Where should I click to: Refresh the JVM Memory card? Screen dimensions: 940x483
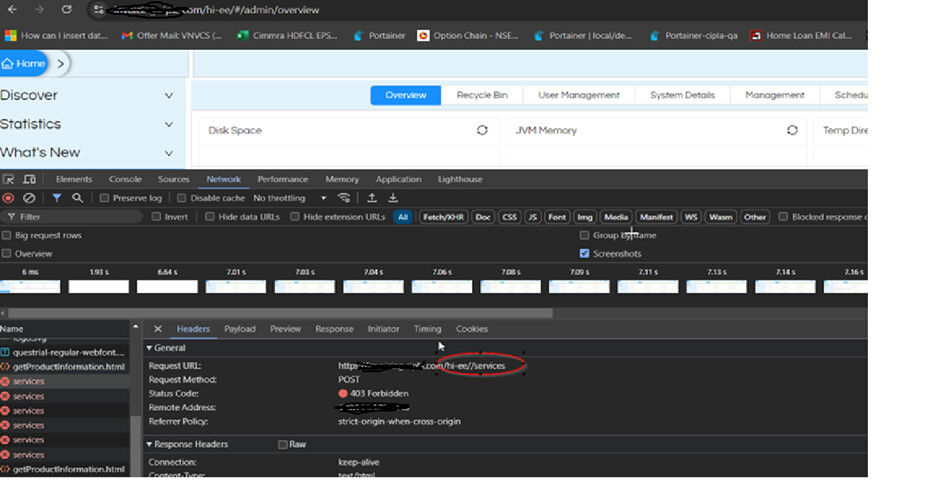pos(792,130)
